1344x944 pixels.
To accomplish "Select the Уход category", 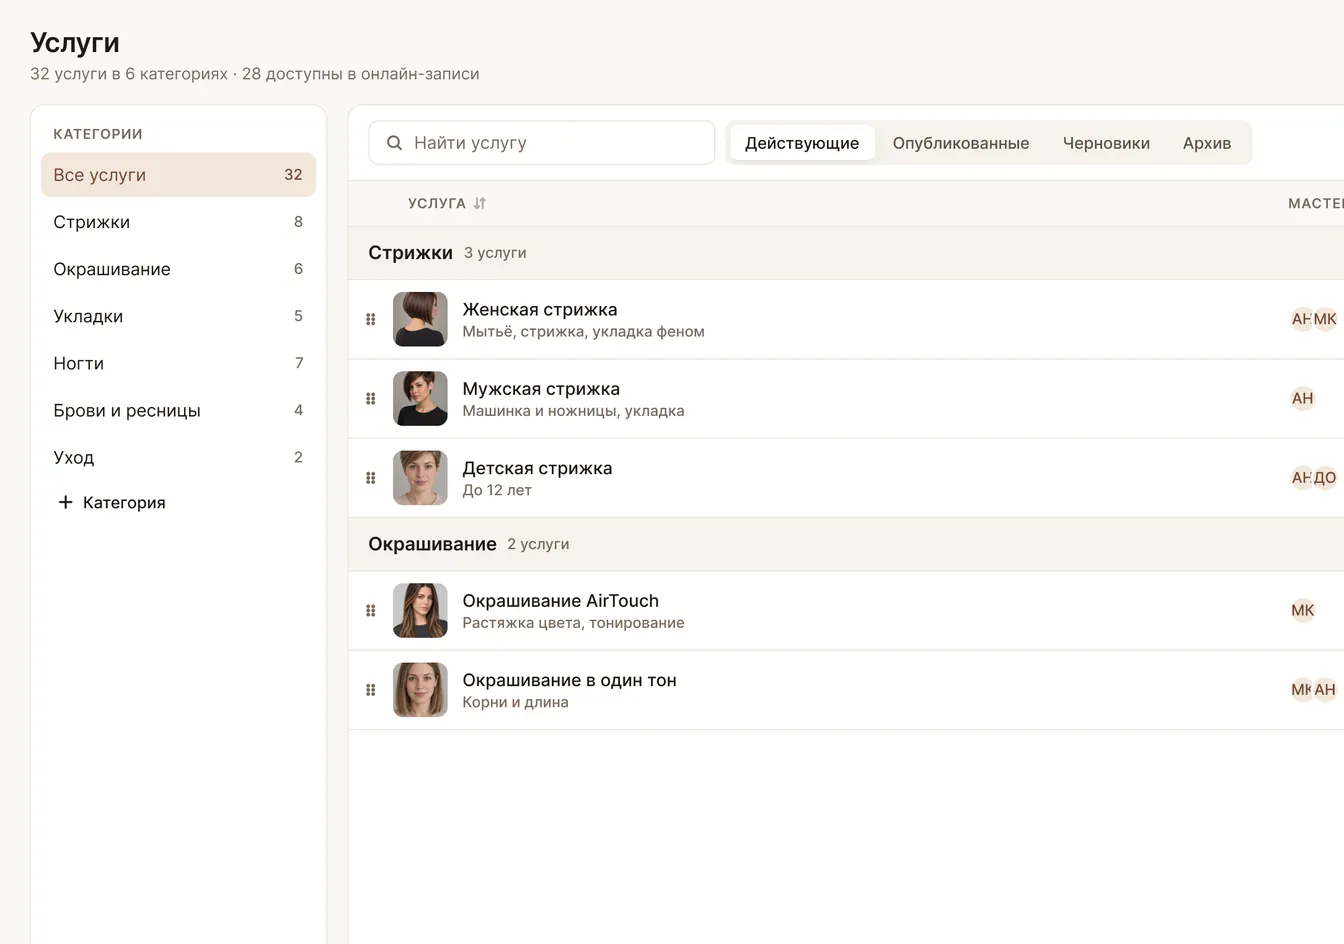I will pos(178,457).
